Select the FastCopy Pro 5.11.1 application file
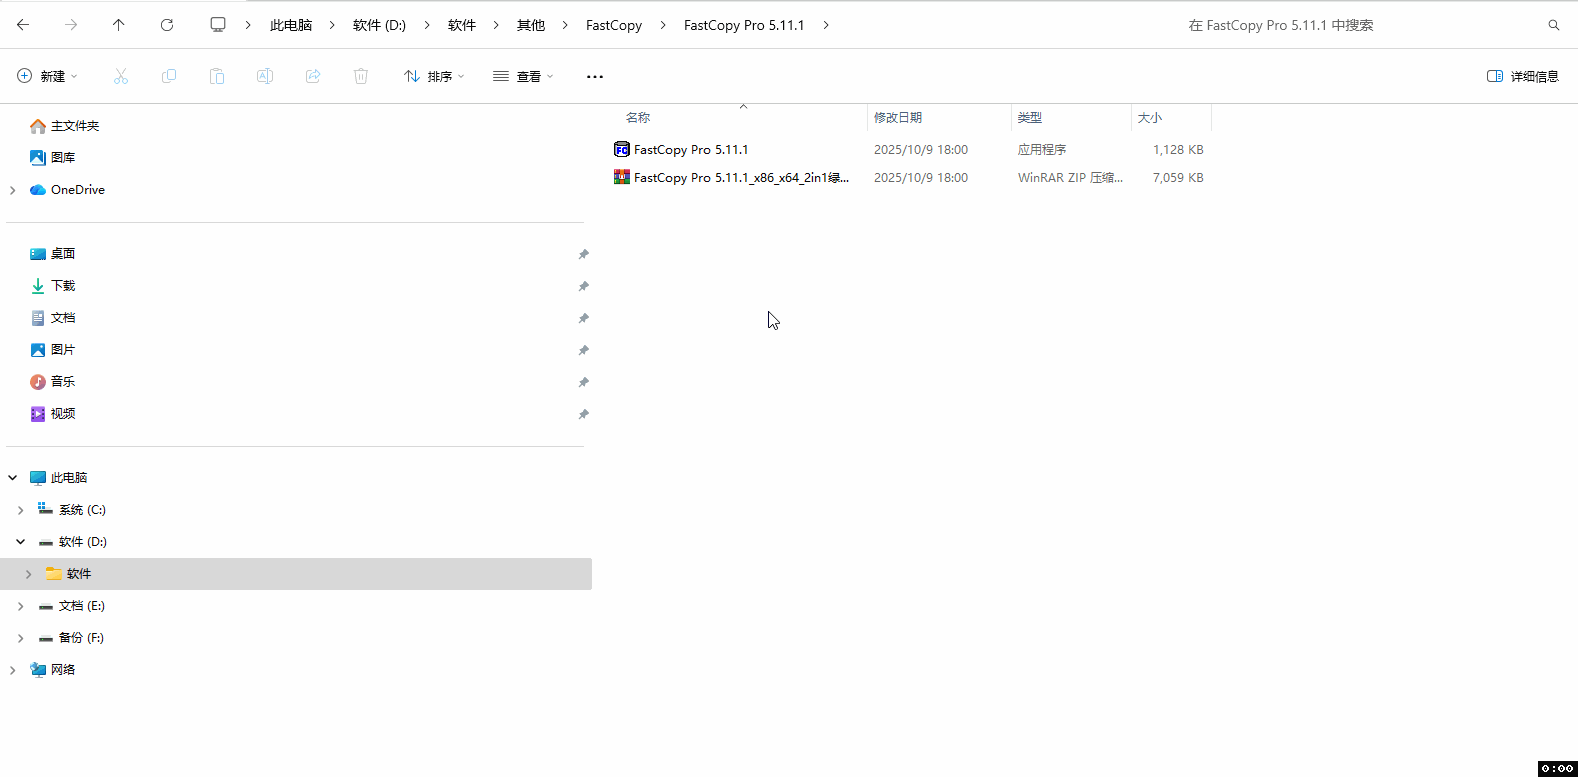The height and width of the screenshot is (777, 1578). tap(690, 150)
